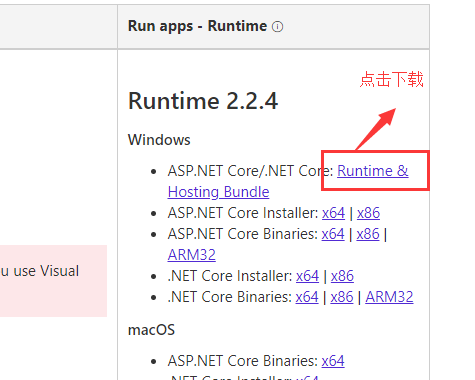Download ASP.NET Core Binaries ARM32

tap(192, 255)
